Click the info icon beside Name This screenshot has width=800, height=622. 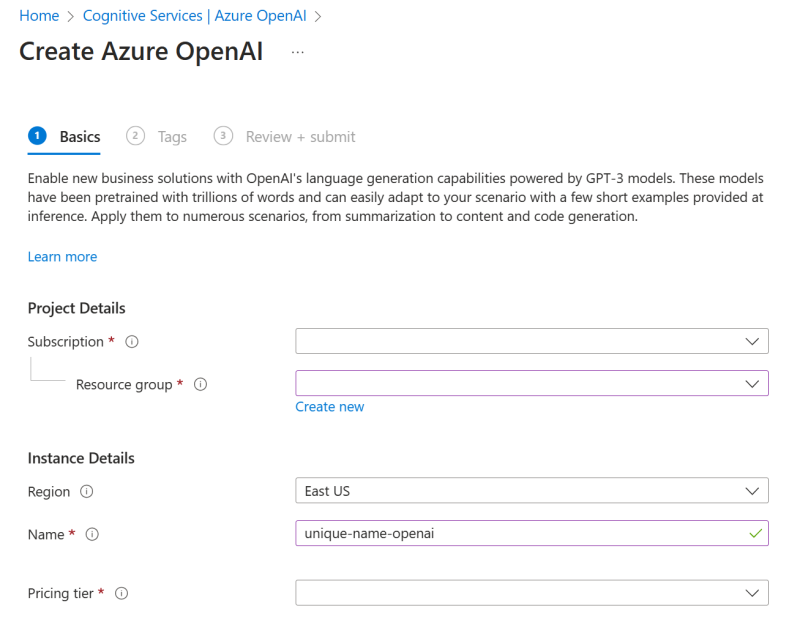pyautogui.click(x=92, y=534)
